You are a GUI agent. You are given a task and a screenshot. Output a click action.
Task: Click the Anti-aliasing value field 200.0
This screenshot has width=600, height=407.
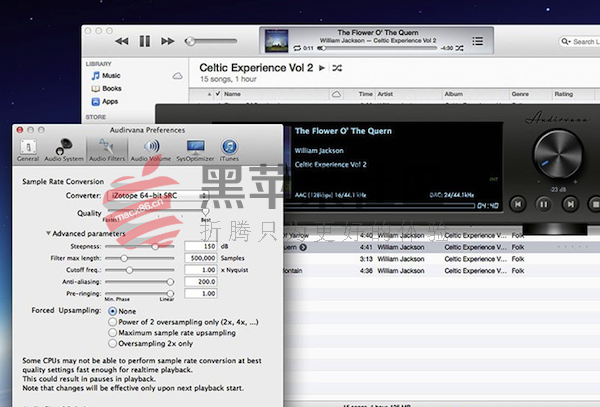(201, 282)
